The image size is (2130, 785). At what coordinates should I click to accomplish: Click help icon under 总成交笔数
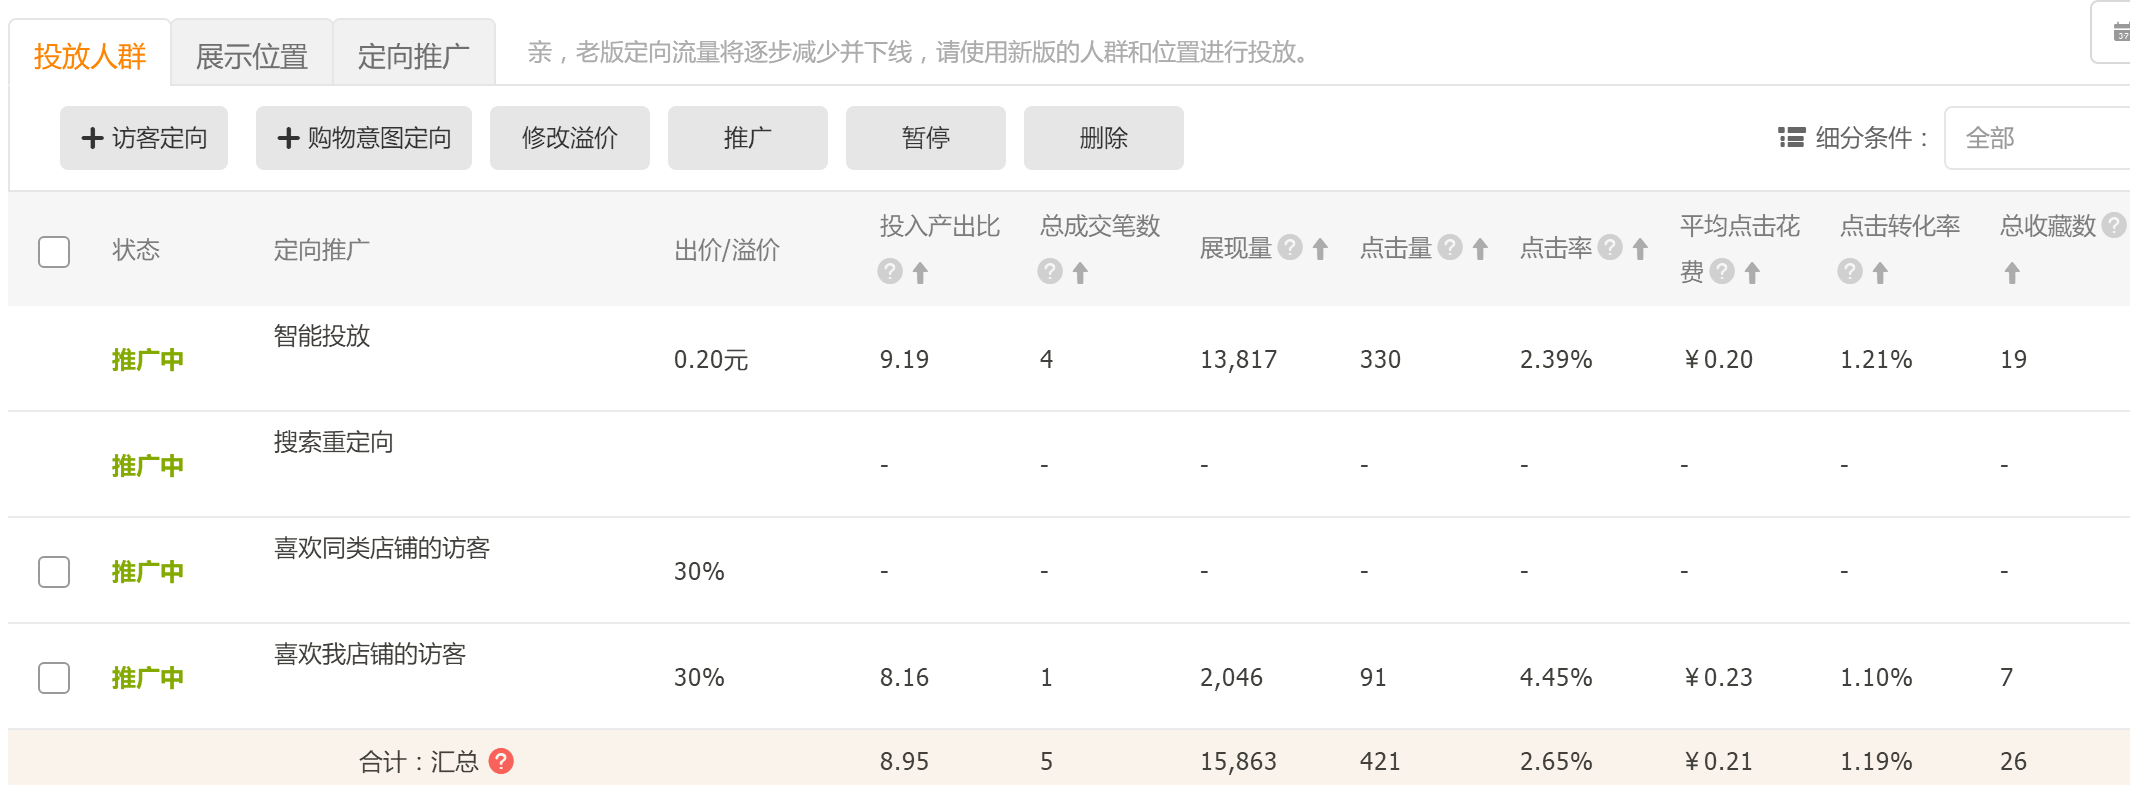1049,271
